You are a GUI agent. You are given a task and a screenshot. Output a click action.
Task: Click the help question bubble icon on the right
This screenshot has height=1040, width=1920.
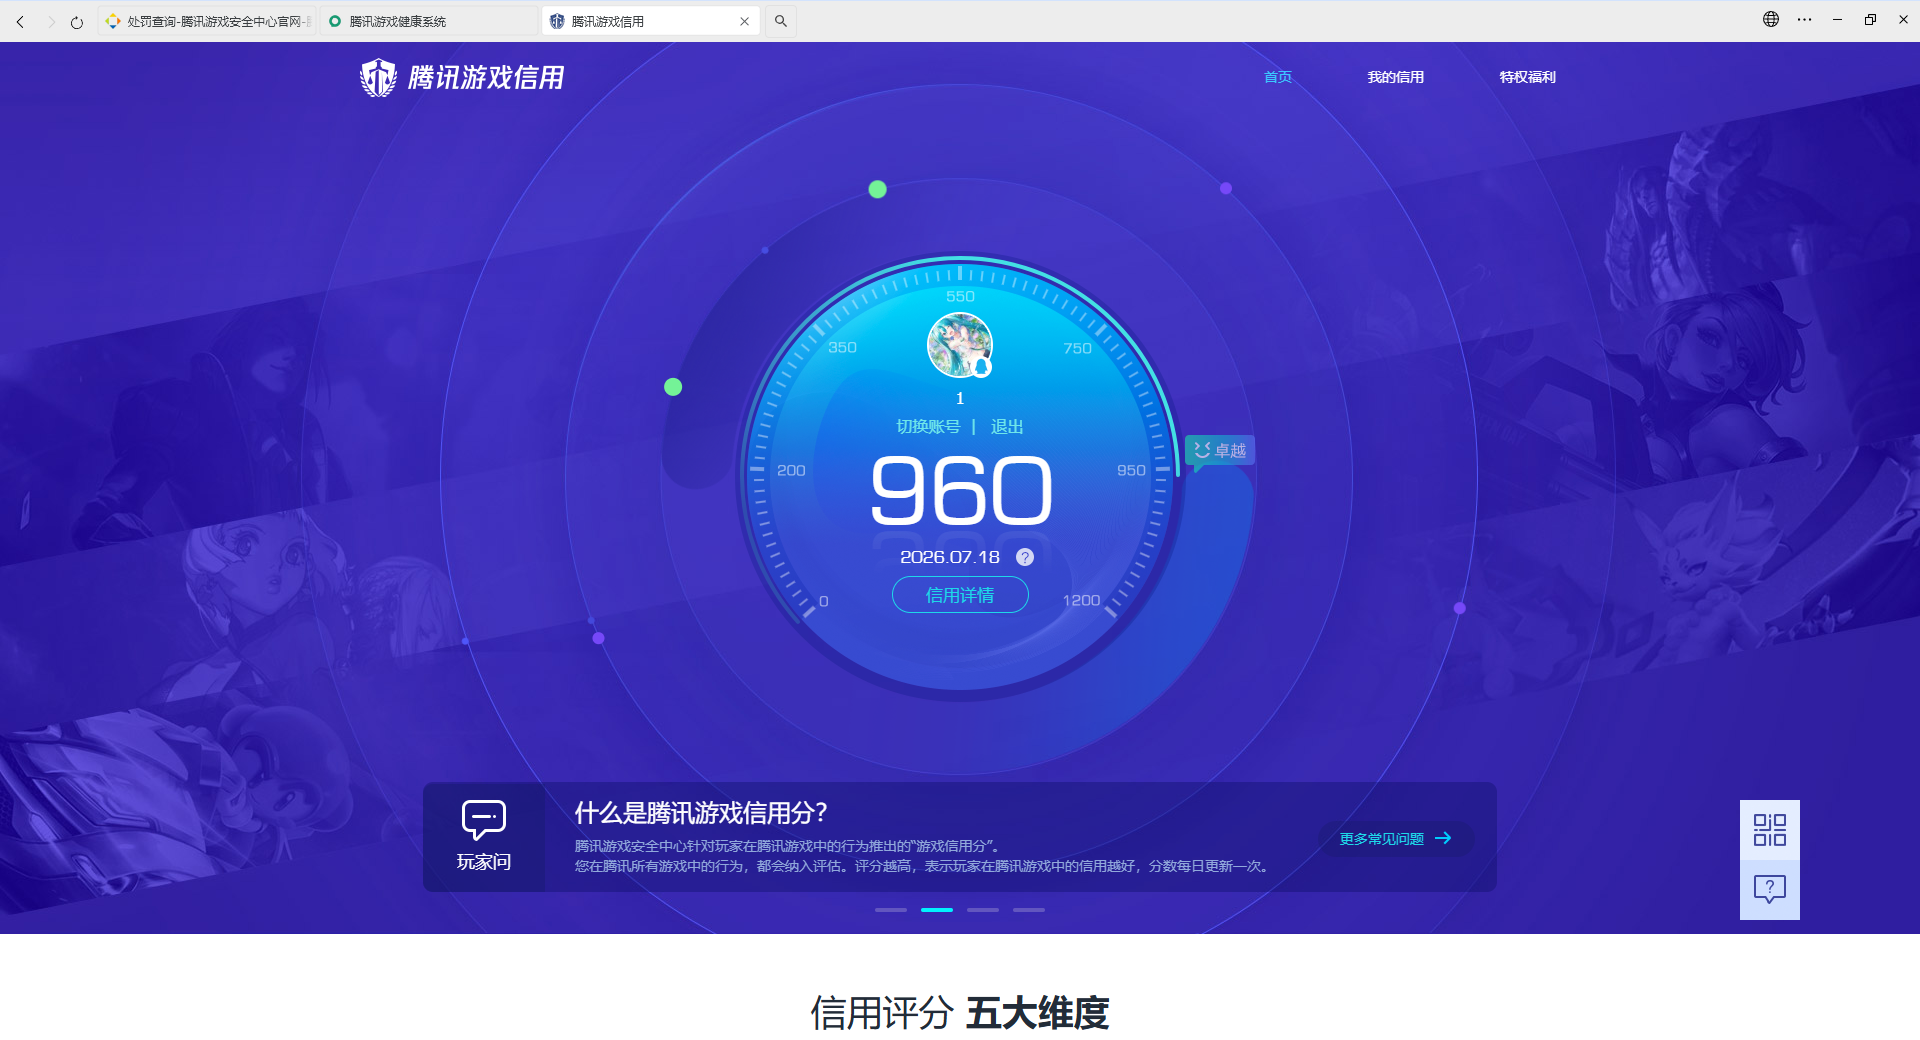pyautogui.click(x=1770, y=889)
